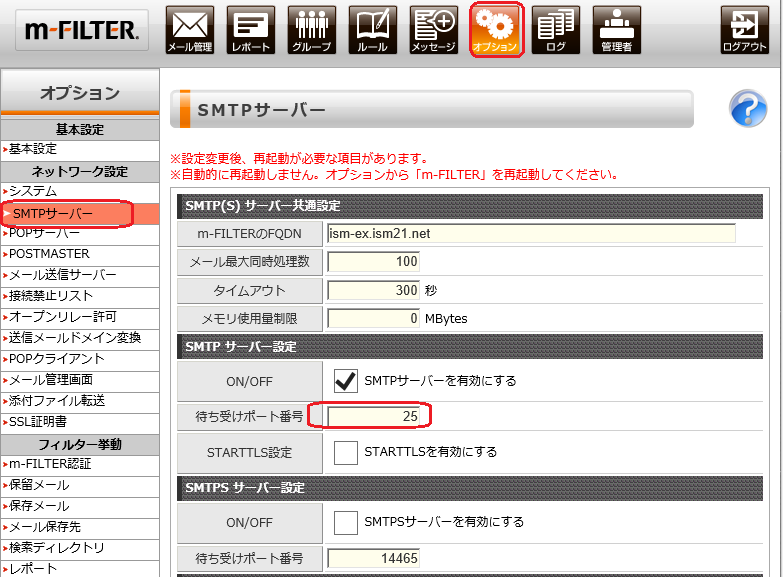The height and width of the screenshot is (577, 783).
Task: Open the SSL証明書 sidebar link
Action: 38,422
